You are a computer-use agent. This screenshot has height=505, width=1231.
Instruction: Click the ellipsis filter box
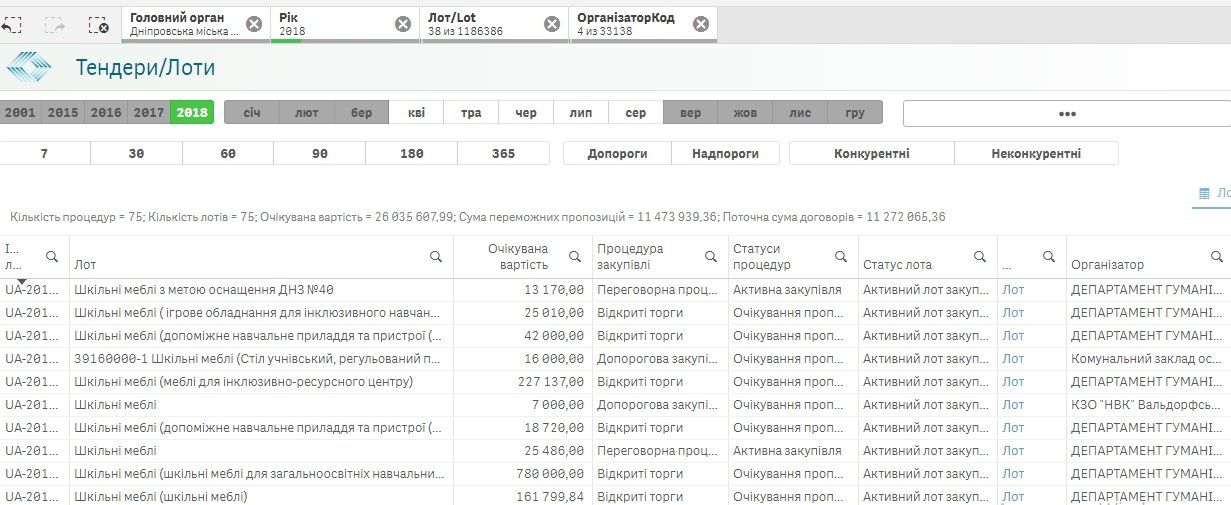pos(1066,114)
